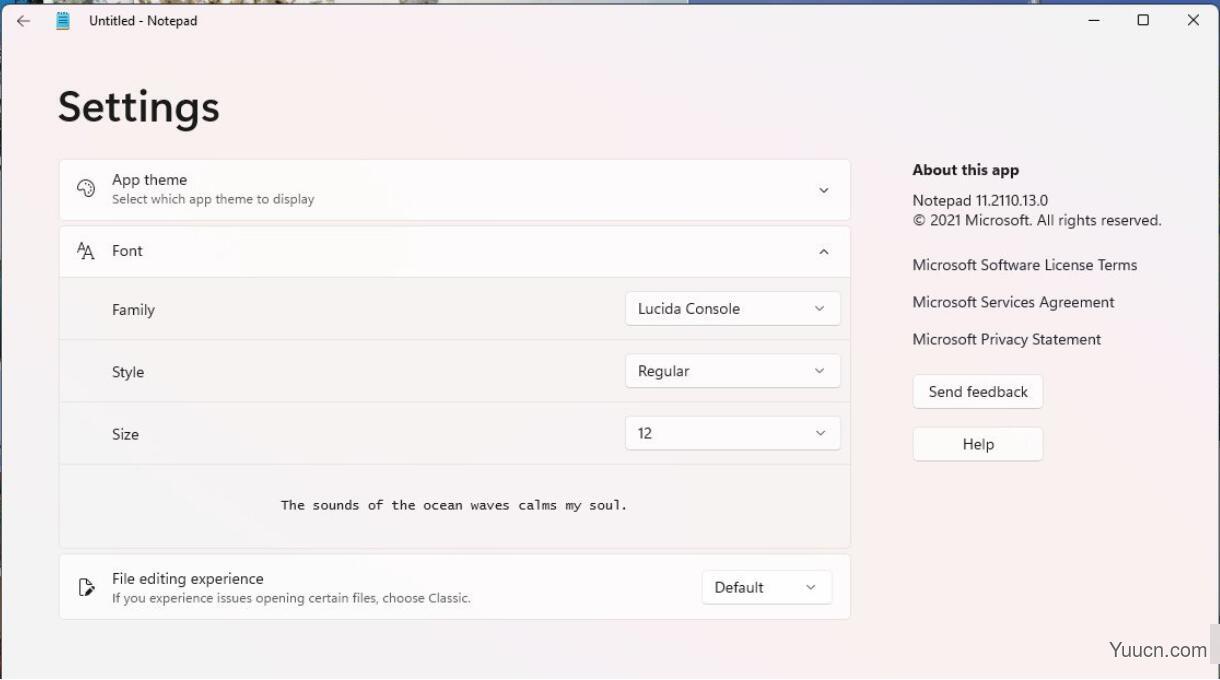The width and height of the screenshot is (1220, 680).
Task: Click the App theme title text
Action: pos(150,180)
